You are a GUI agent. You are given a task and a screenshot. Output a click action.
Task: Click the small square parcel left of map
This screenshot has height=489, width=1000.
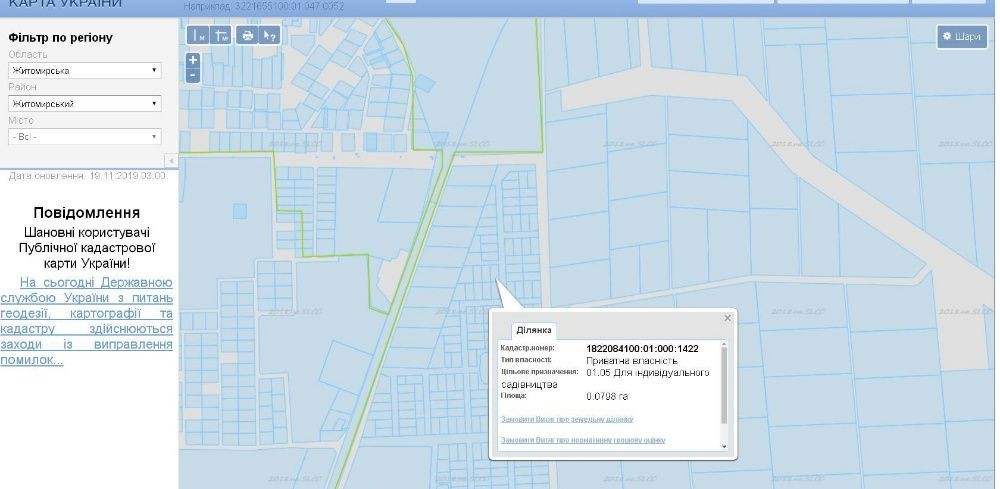tap(239, 211)
